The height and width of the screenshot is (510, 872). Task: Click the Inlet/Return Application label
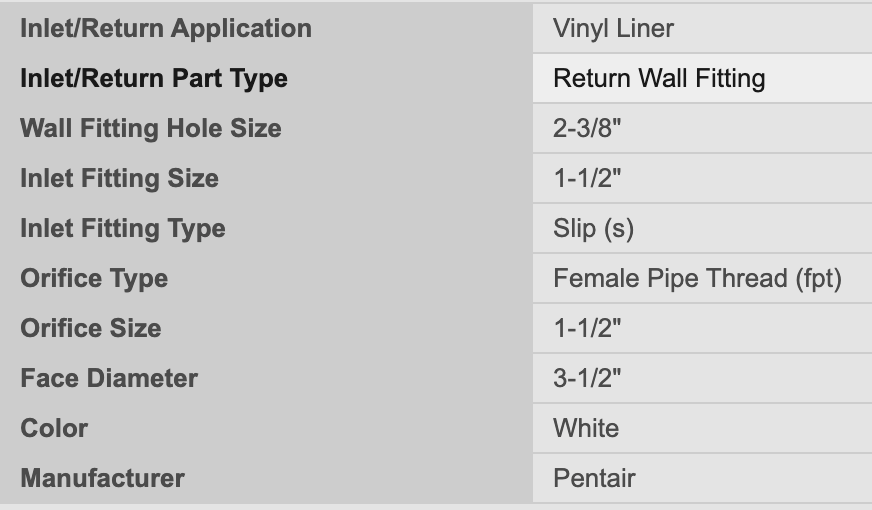(165, 28)
